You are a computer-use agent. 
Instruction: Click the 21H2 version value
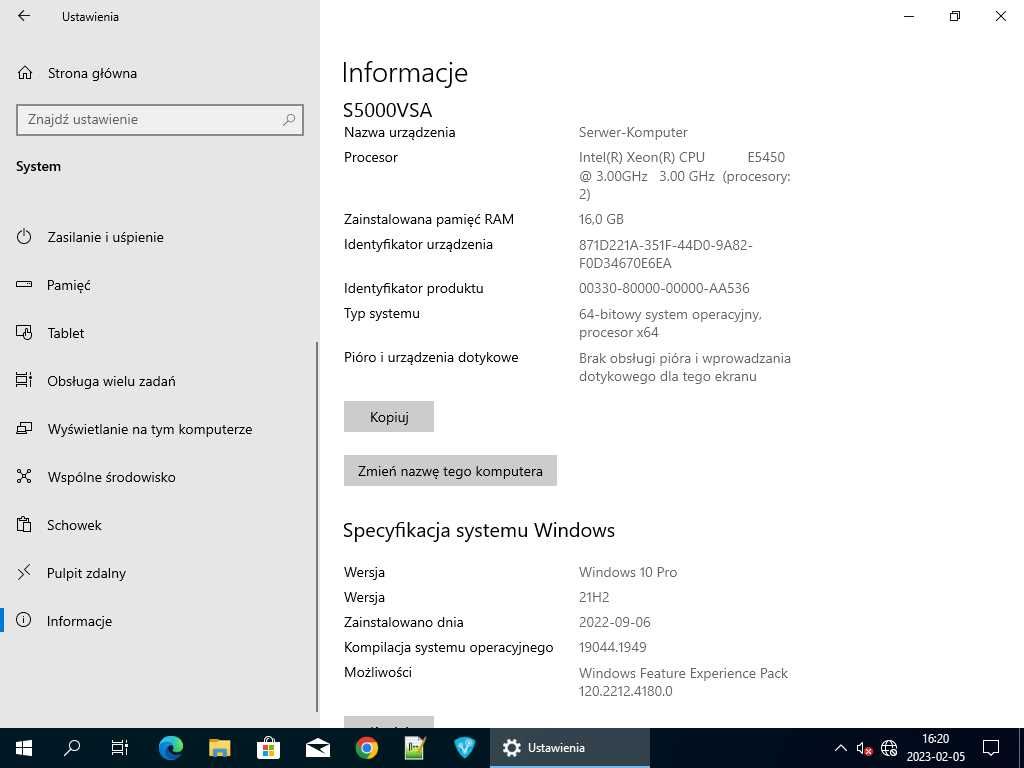594,598
